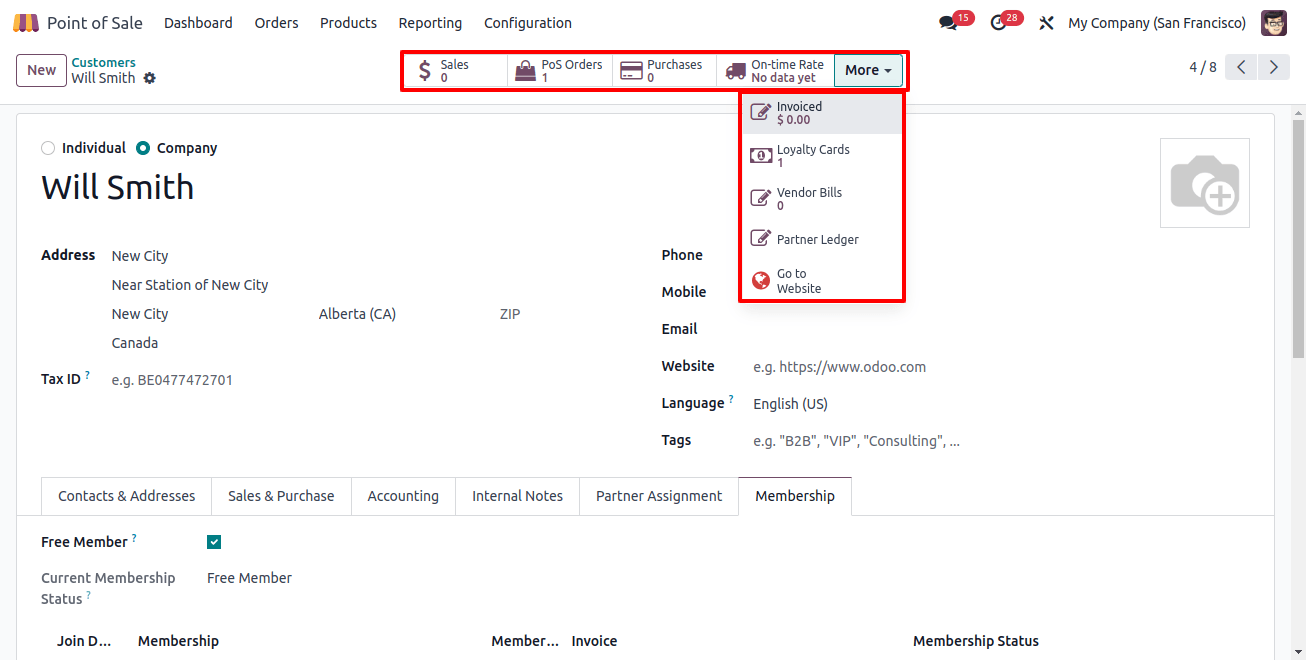
Task: Open the company switcher My Company (San Francisco)
Action: coord(1157,22)
